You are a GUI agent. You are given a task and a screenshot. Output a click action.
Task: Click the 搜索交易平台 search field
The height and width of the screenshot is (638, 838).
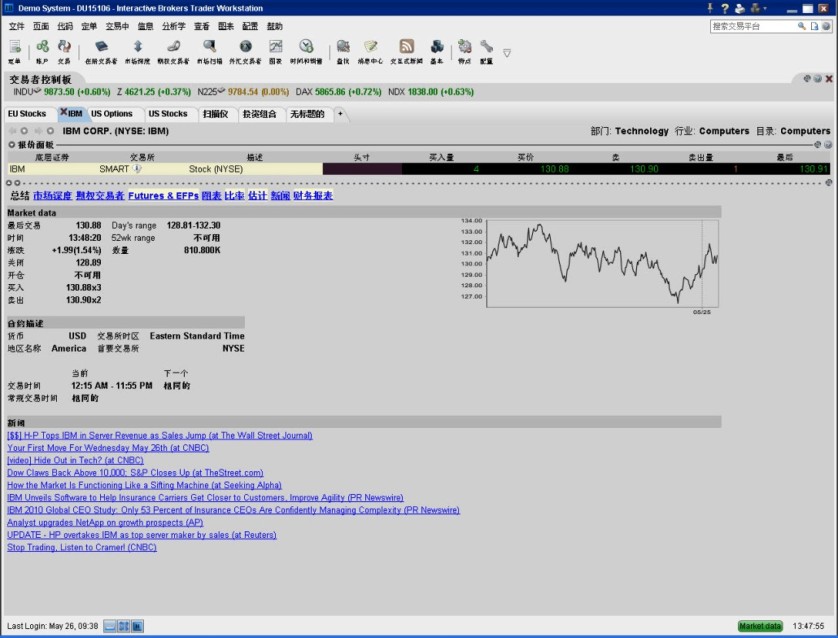[750, 26]
